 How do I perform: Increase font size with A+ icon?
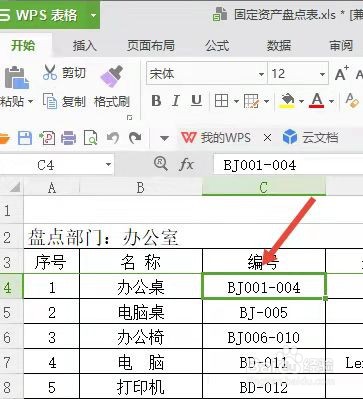tap(342, 73)
